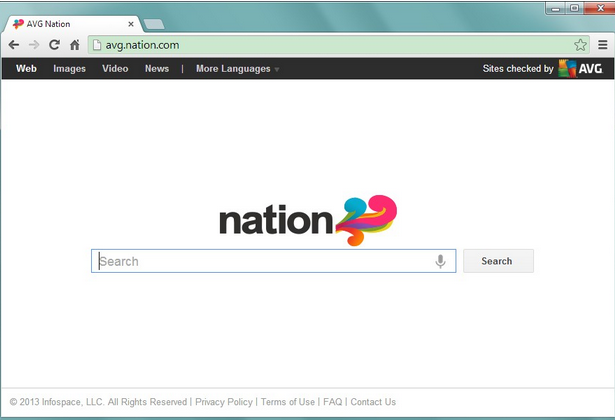
Task: Switch to Video search
Action: [115, 69]
